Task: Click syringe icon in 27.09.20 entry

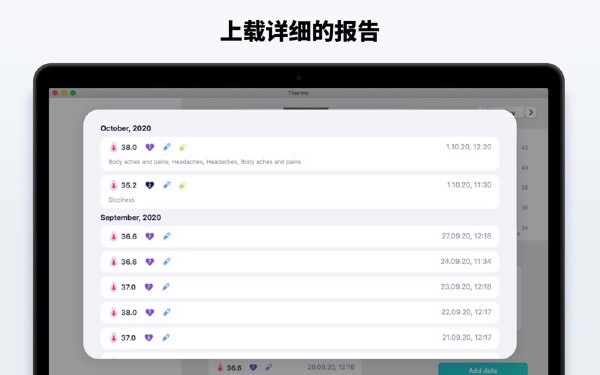Action: pyautogui.click(x=166, y=236)
